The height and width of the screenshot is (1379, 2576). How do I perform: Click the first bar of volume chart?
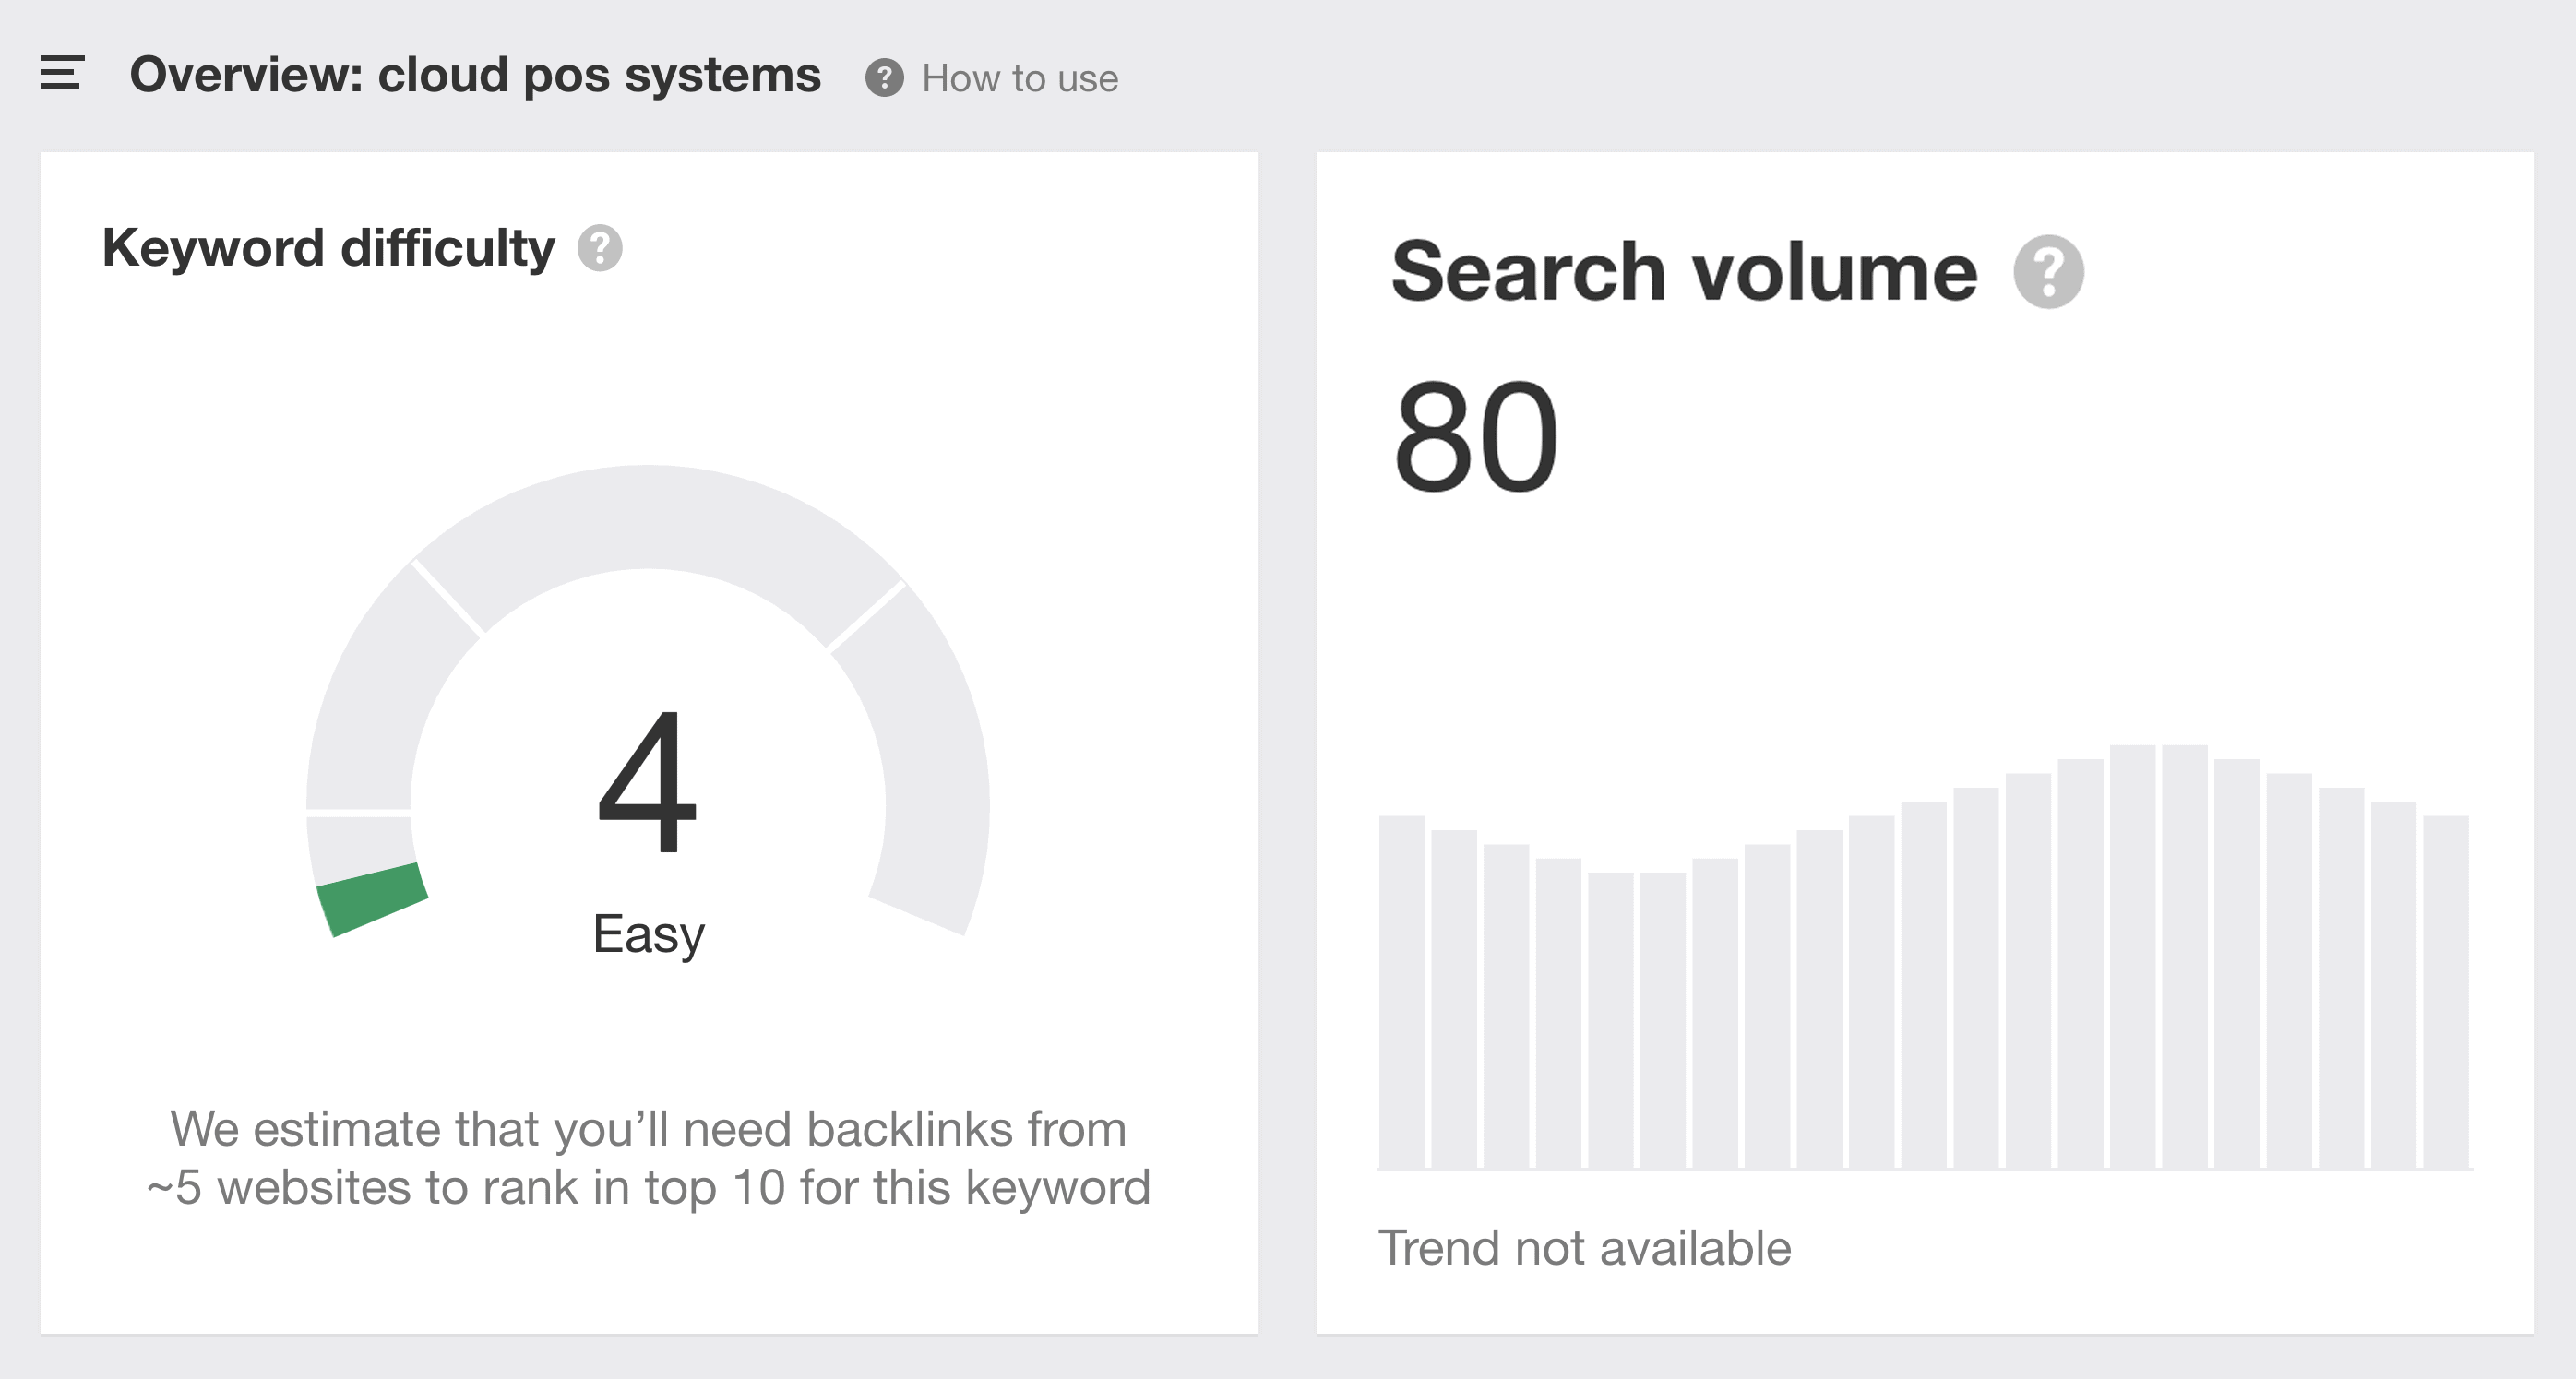point(1402,992)
